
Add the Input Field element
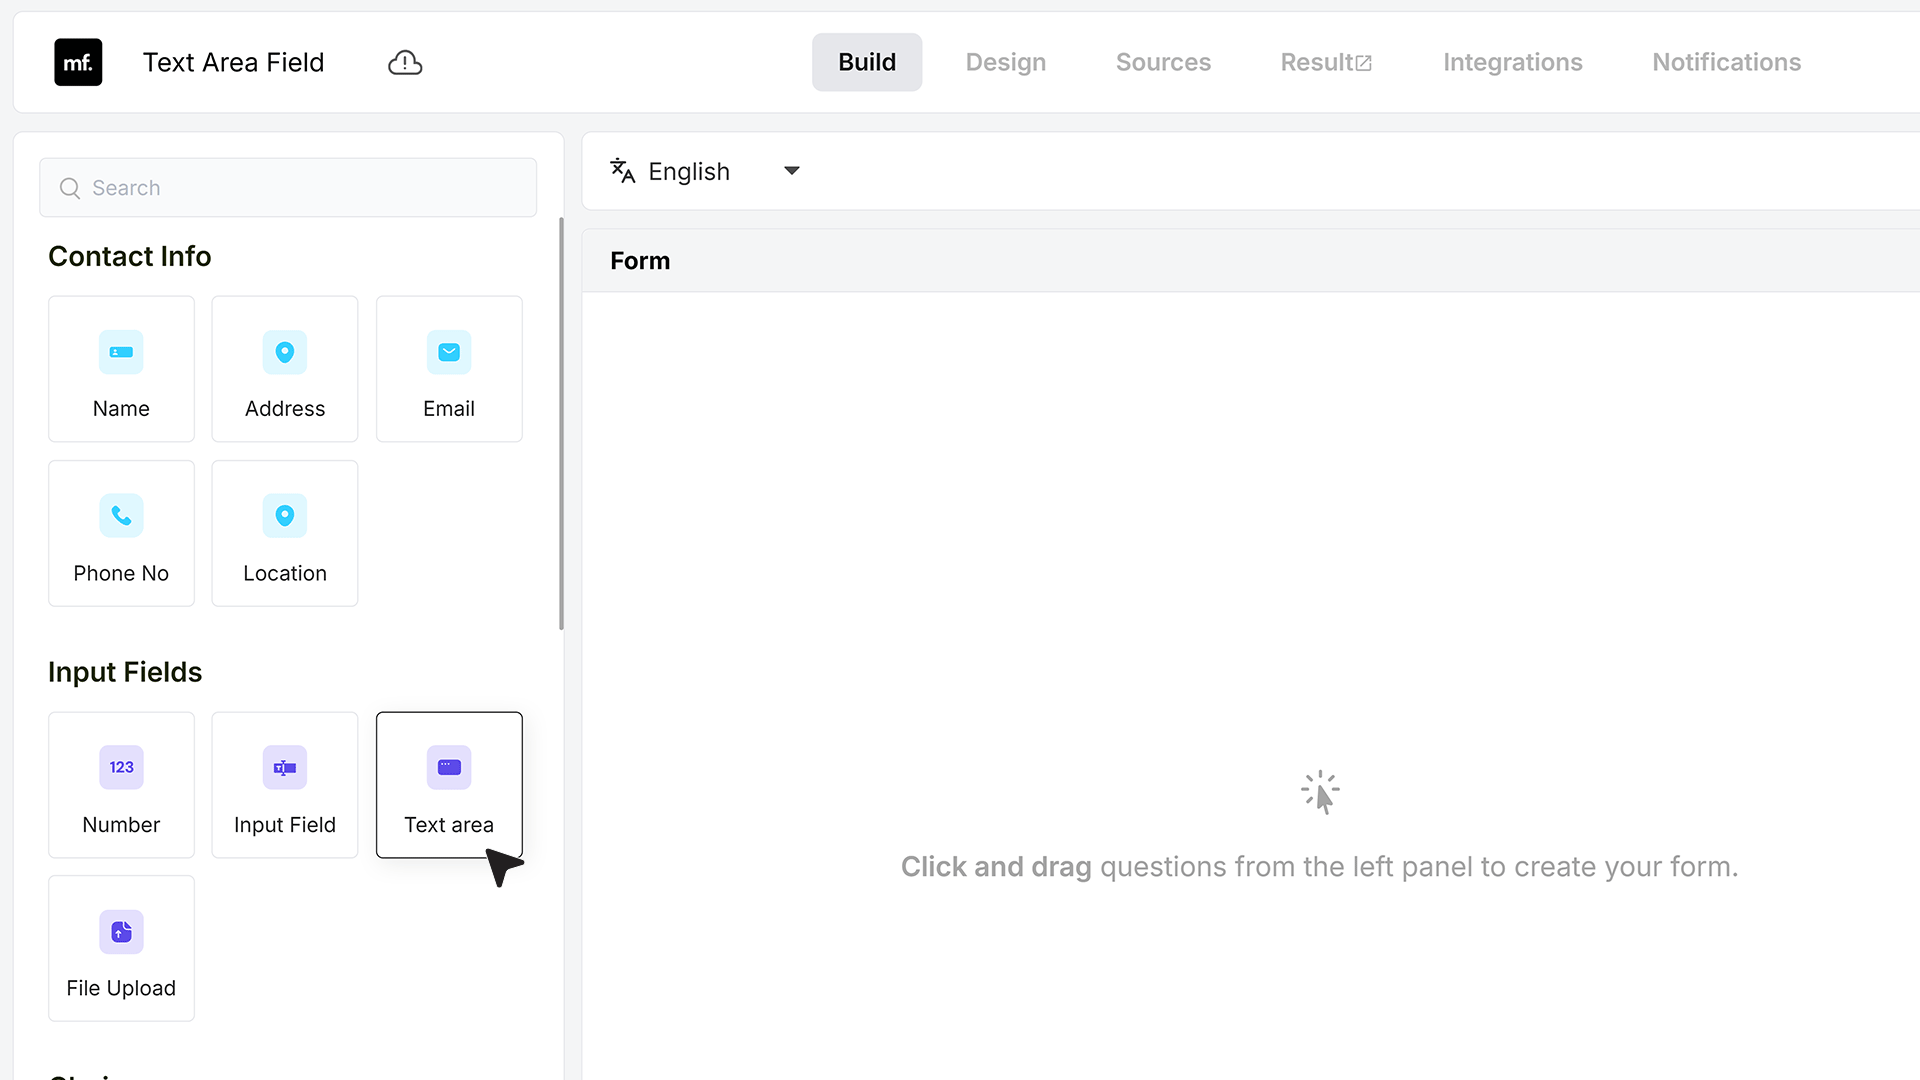point(285,785)
